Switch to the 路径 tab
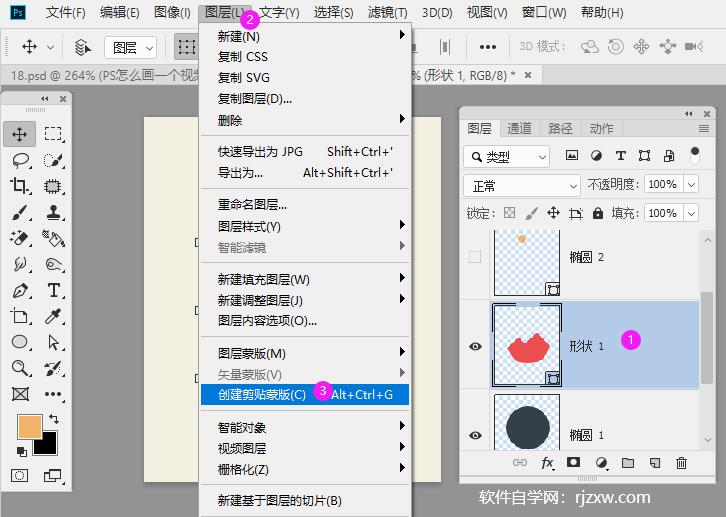Image resolution: width=726 pixels, height=517 pixels. pyautogui.click(x=560, y=128)
